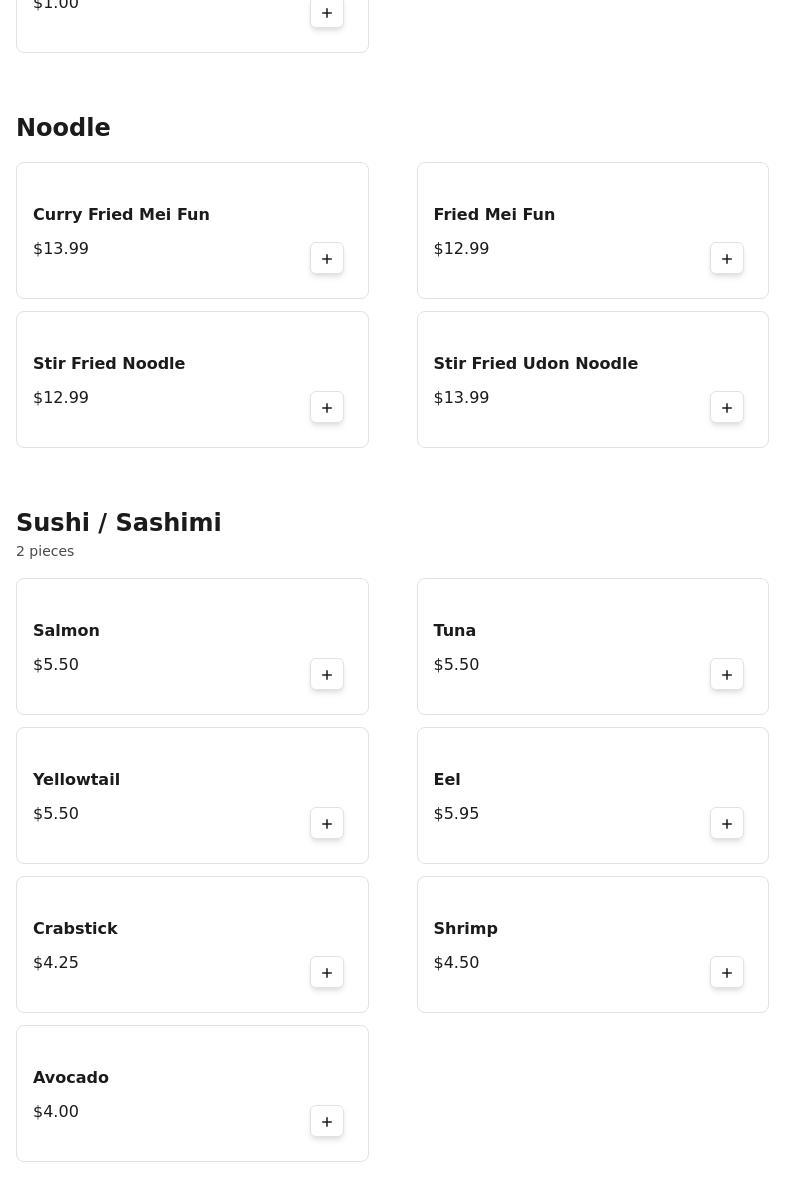Image resolution: width=785 pixels, height=1184 pixels.
Task: Click the Sushi / Sashimi section heading
Action: (119, 523)
